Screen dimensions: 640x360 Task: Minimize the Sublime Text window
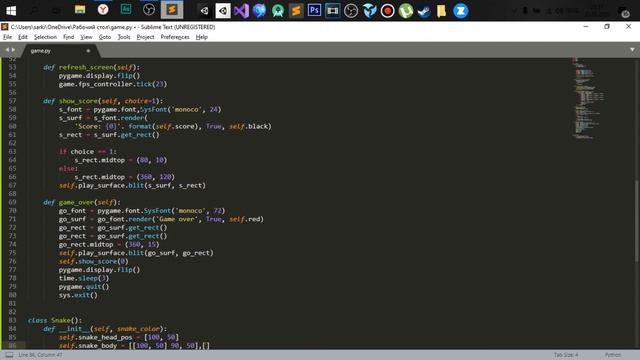[x=586, y=27]
